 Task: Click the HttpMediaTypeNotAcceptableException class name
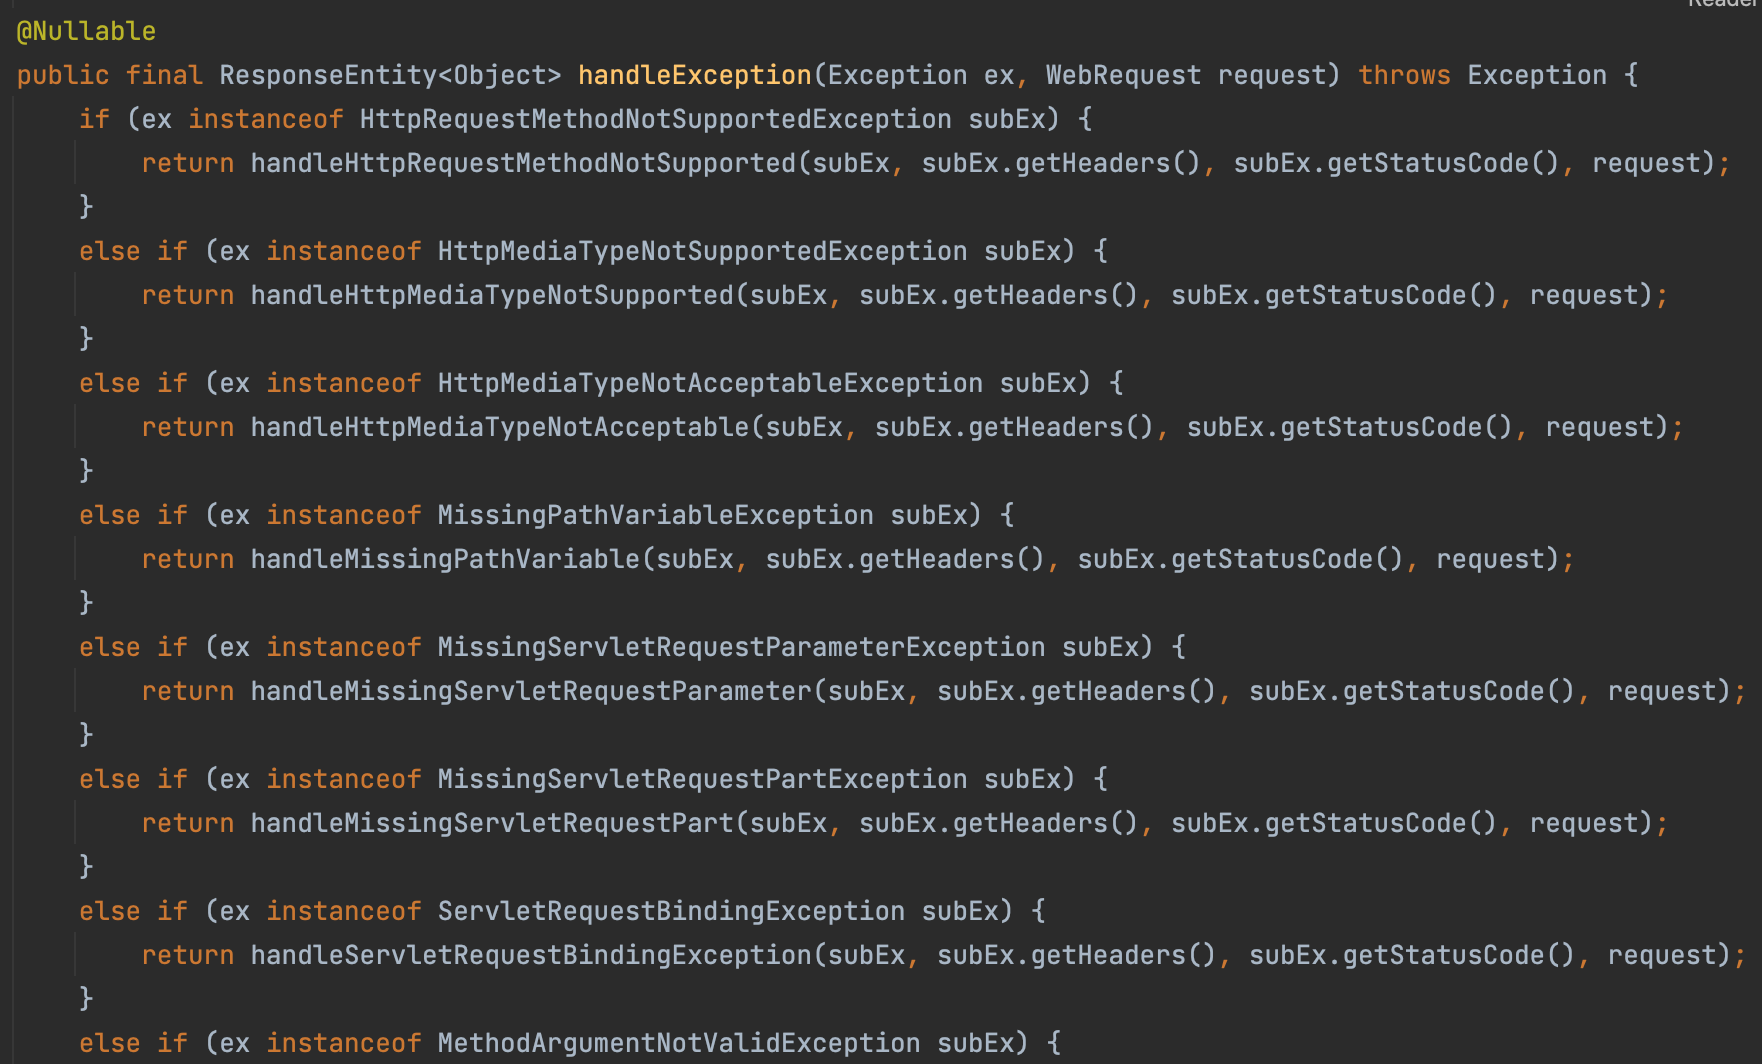click(709, 382)
